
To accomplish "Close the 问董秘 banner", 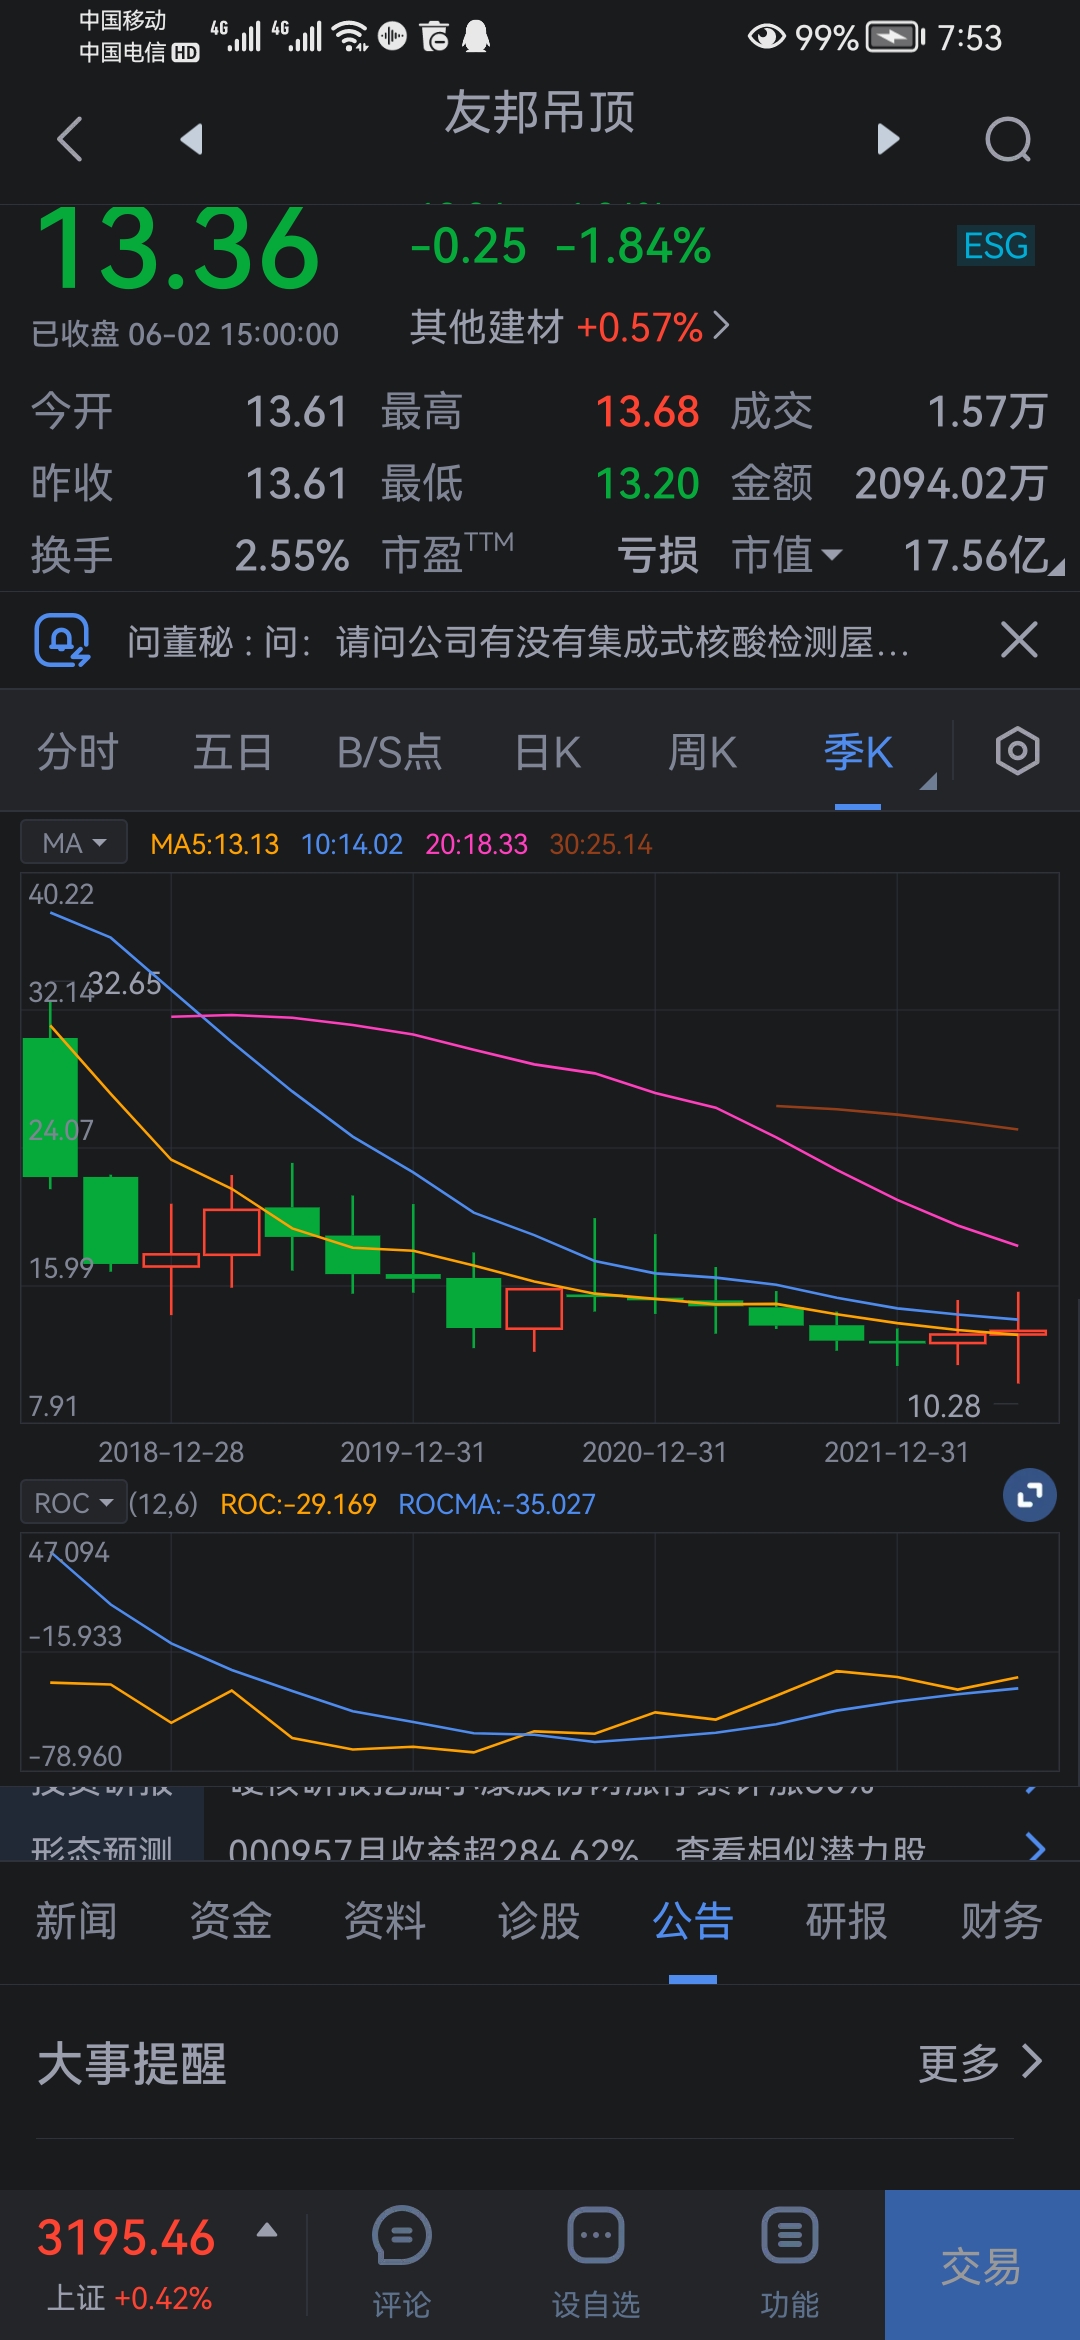I will [1019, 639].
